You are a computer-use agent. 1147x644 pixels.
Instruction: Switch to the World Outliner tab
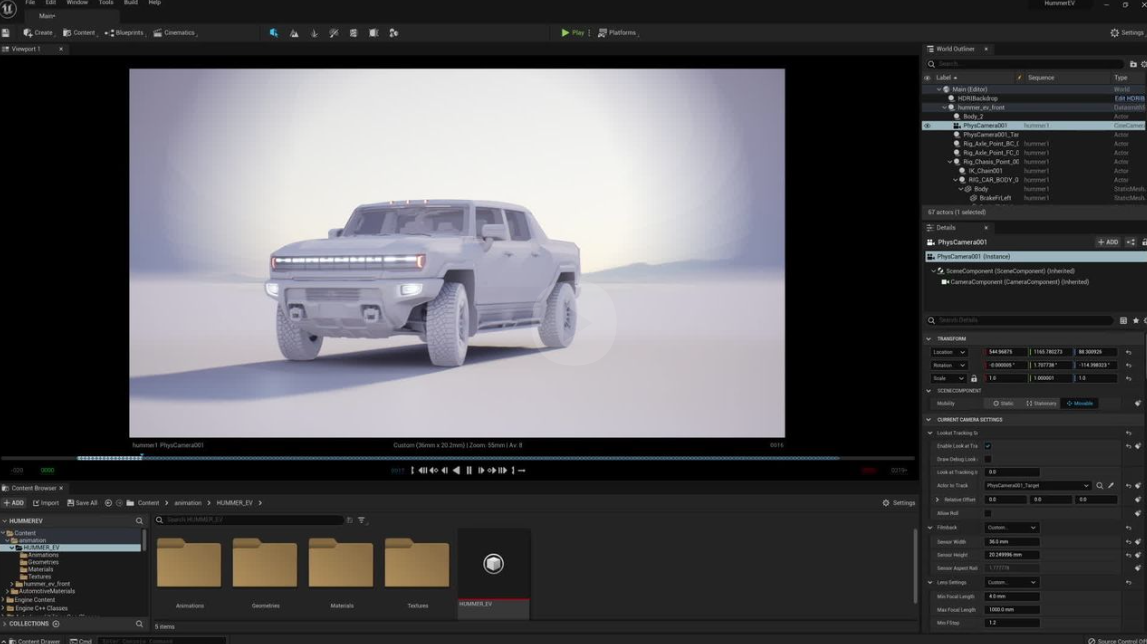pyautogui.click(x=955, y=49)
